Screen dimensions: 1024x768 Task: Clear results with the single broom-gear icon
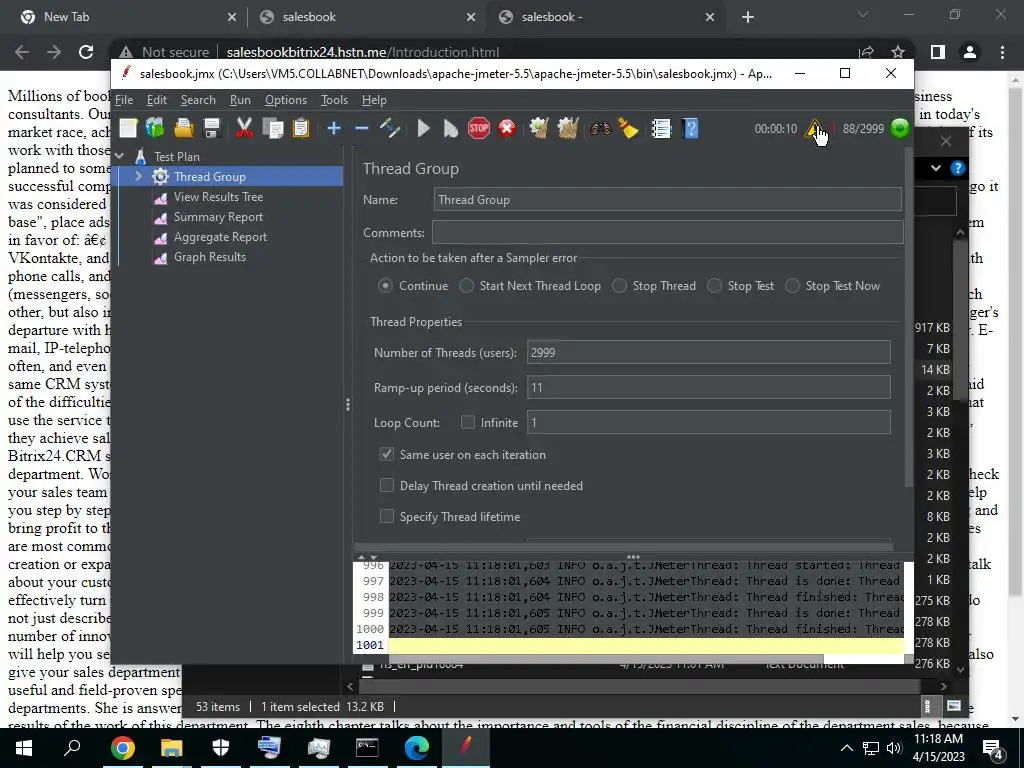(539, 128)
